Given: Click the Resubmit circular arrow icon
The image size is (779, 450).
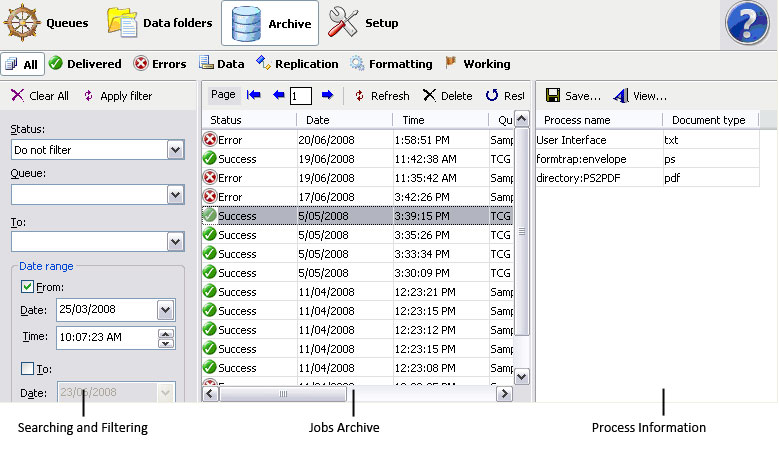Looking at the screenshot, I should tap(492, 95).
